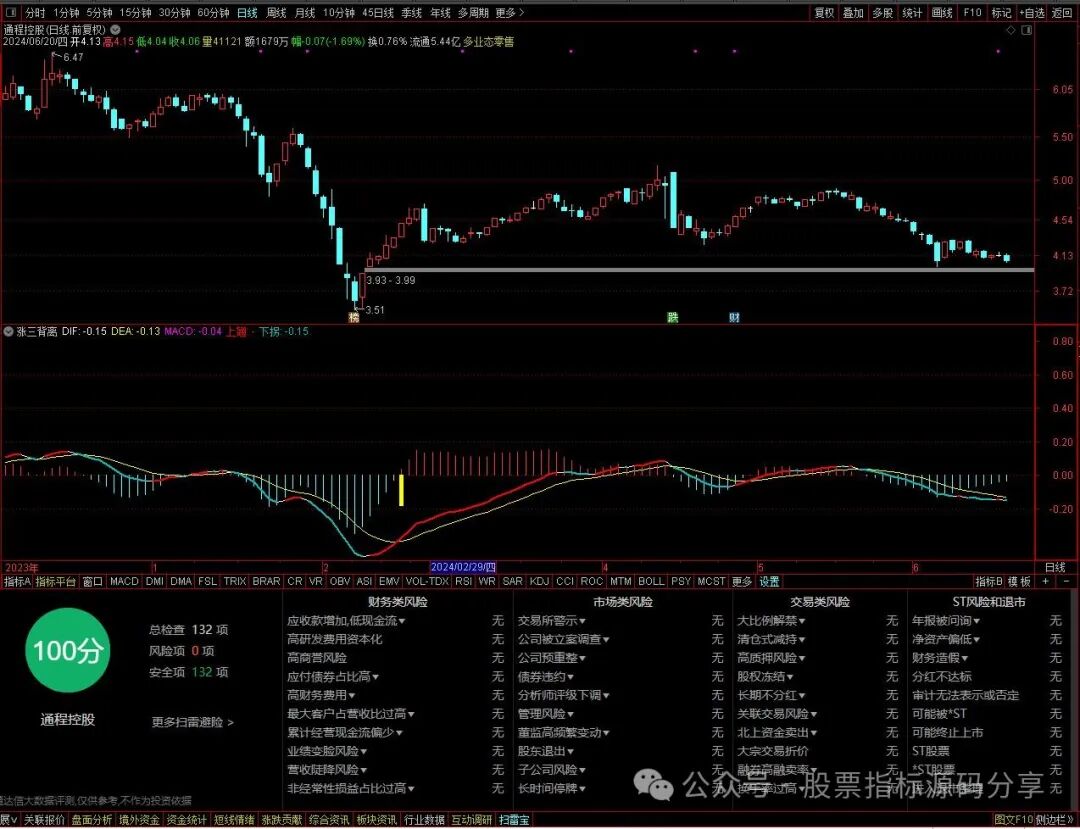
Task: Expand 公司被立案调查 risk item
Action: (563, 639)
